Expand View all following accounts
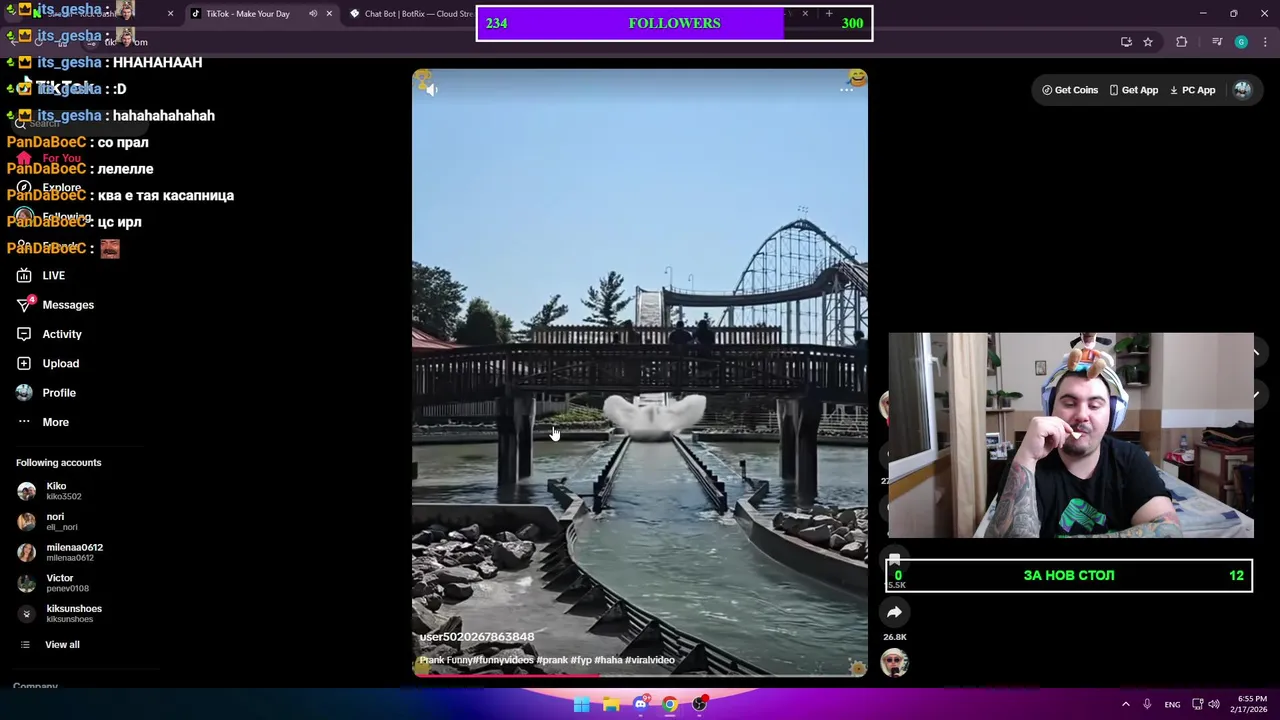1280x720 pixels. [x=50, y=645]
